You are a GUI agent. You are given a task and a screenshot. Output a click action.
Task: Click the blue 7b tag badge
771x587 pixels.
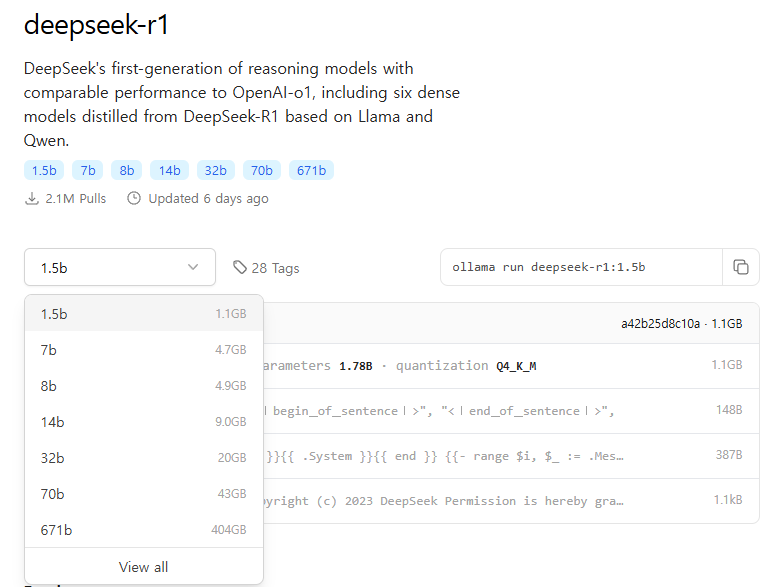pos(88,171)
